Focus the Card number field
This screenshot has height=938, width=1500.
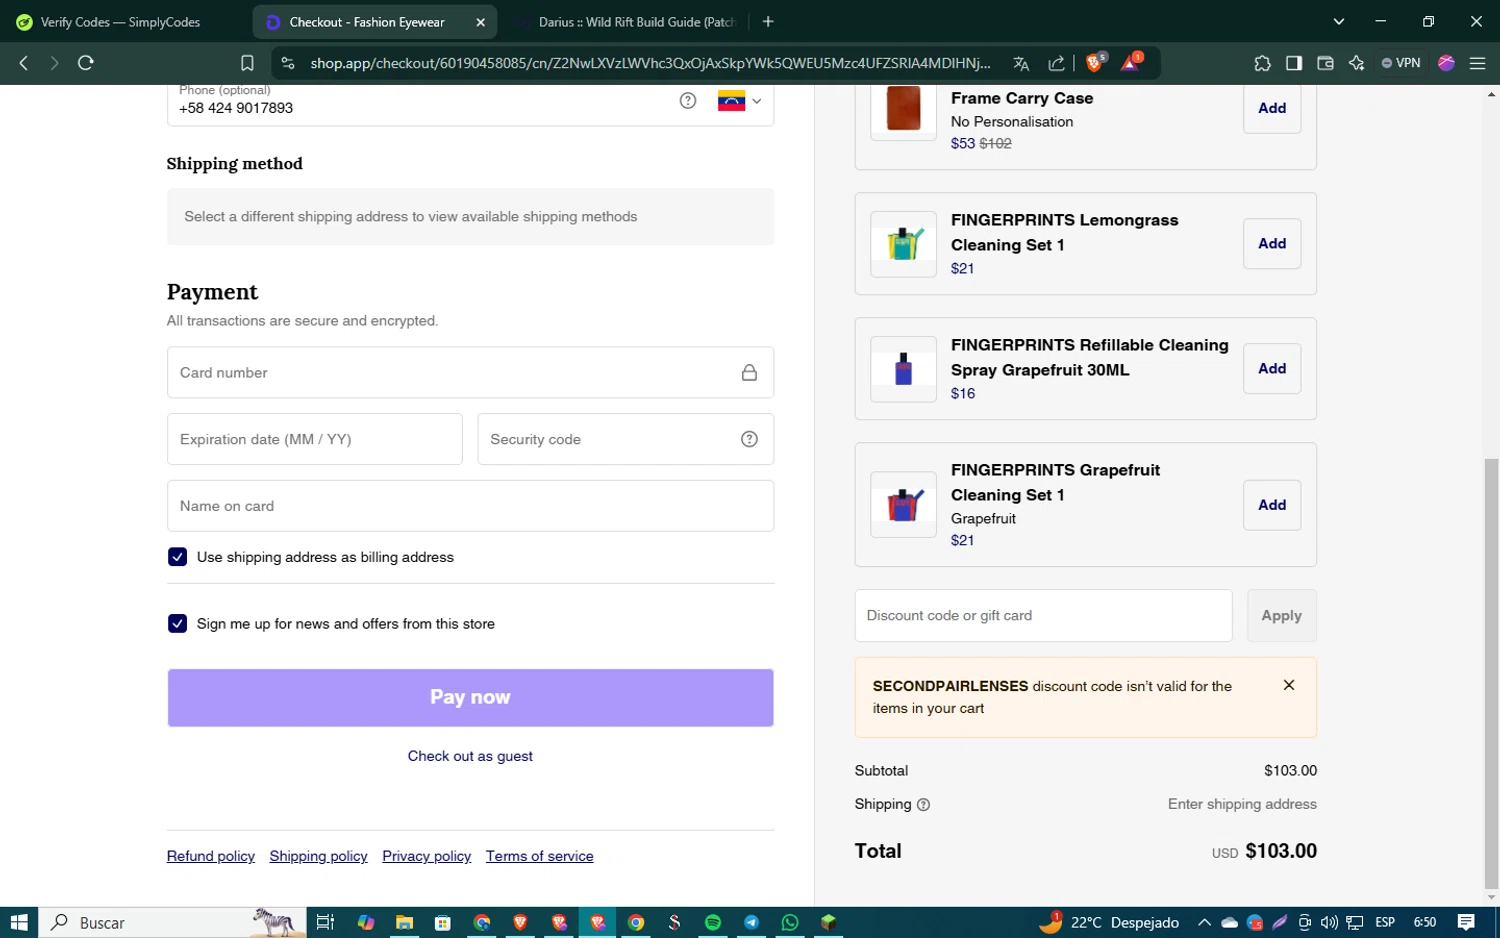point(470,373)
